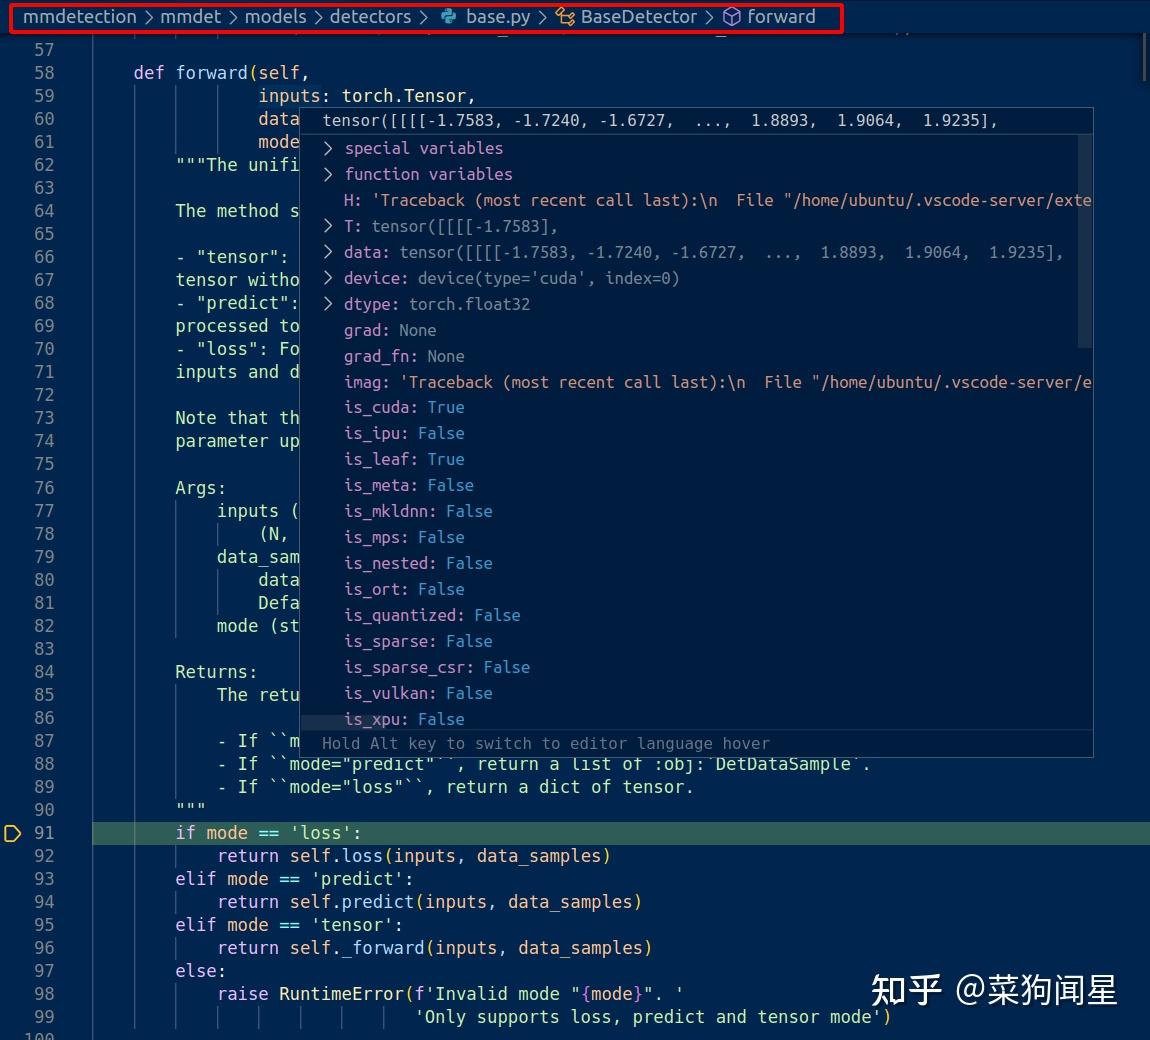Click the detectors breadcrumb entry
The image size is (1150, 1040).
(370, 17)
